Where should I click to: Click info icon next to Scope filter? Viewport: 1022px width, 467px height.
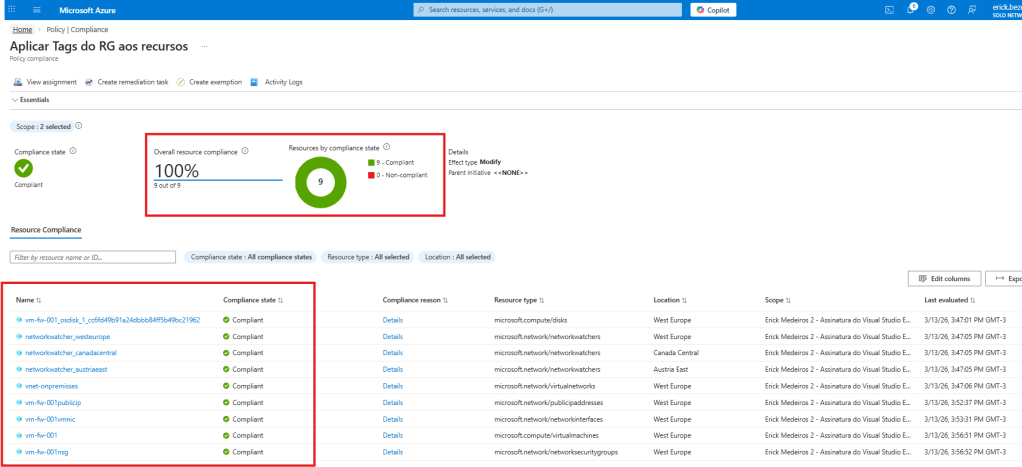pyautogui.click(x=79, y=126)
